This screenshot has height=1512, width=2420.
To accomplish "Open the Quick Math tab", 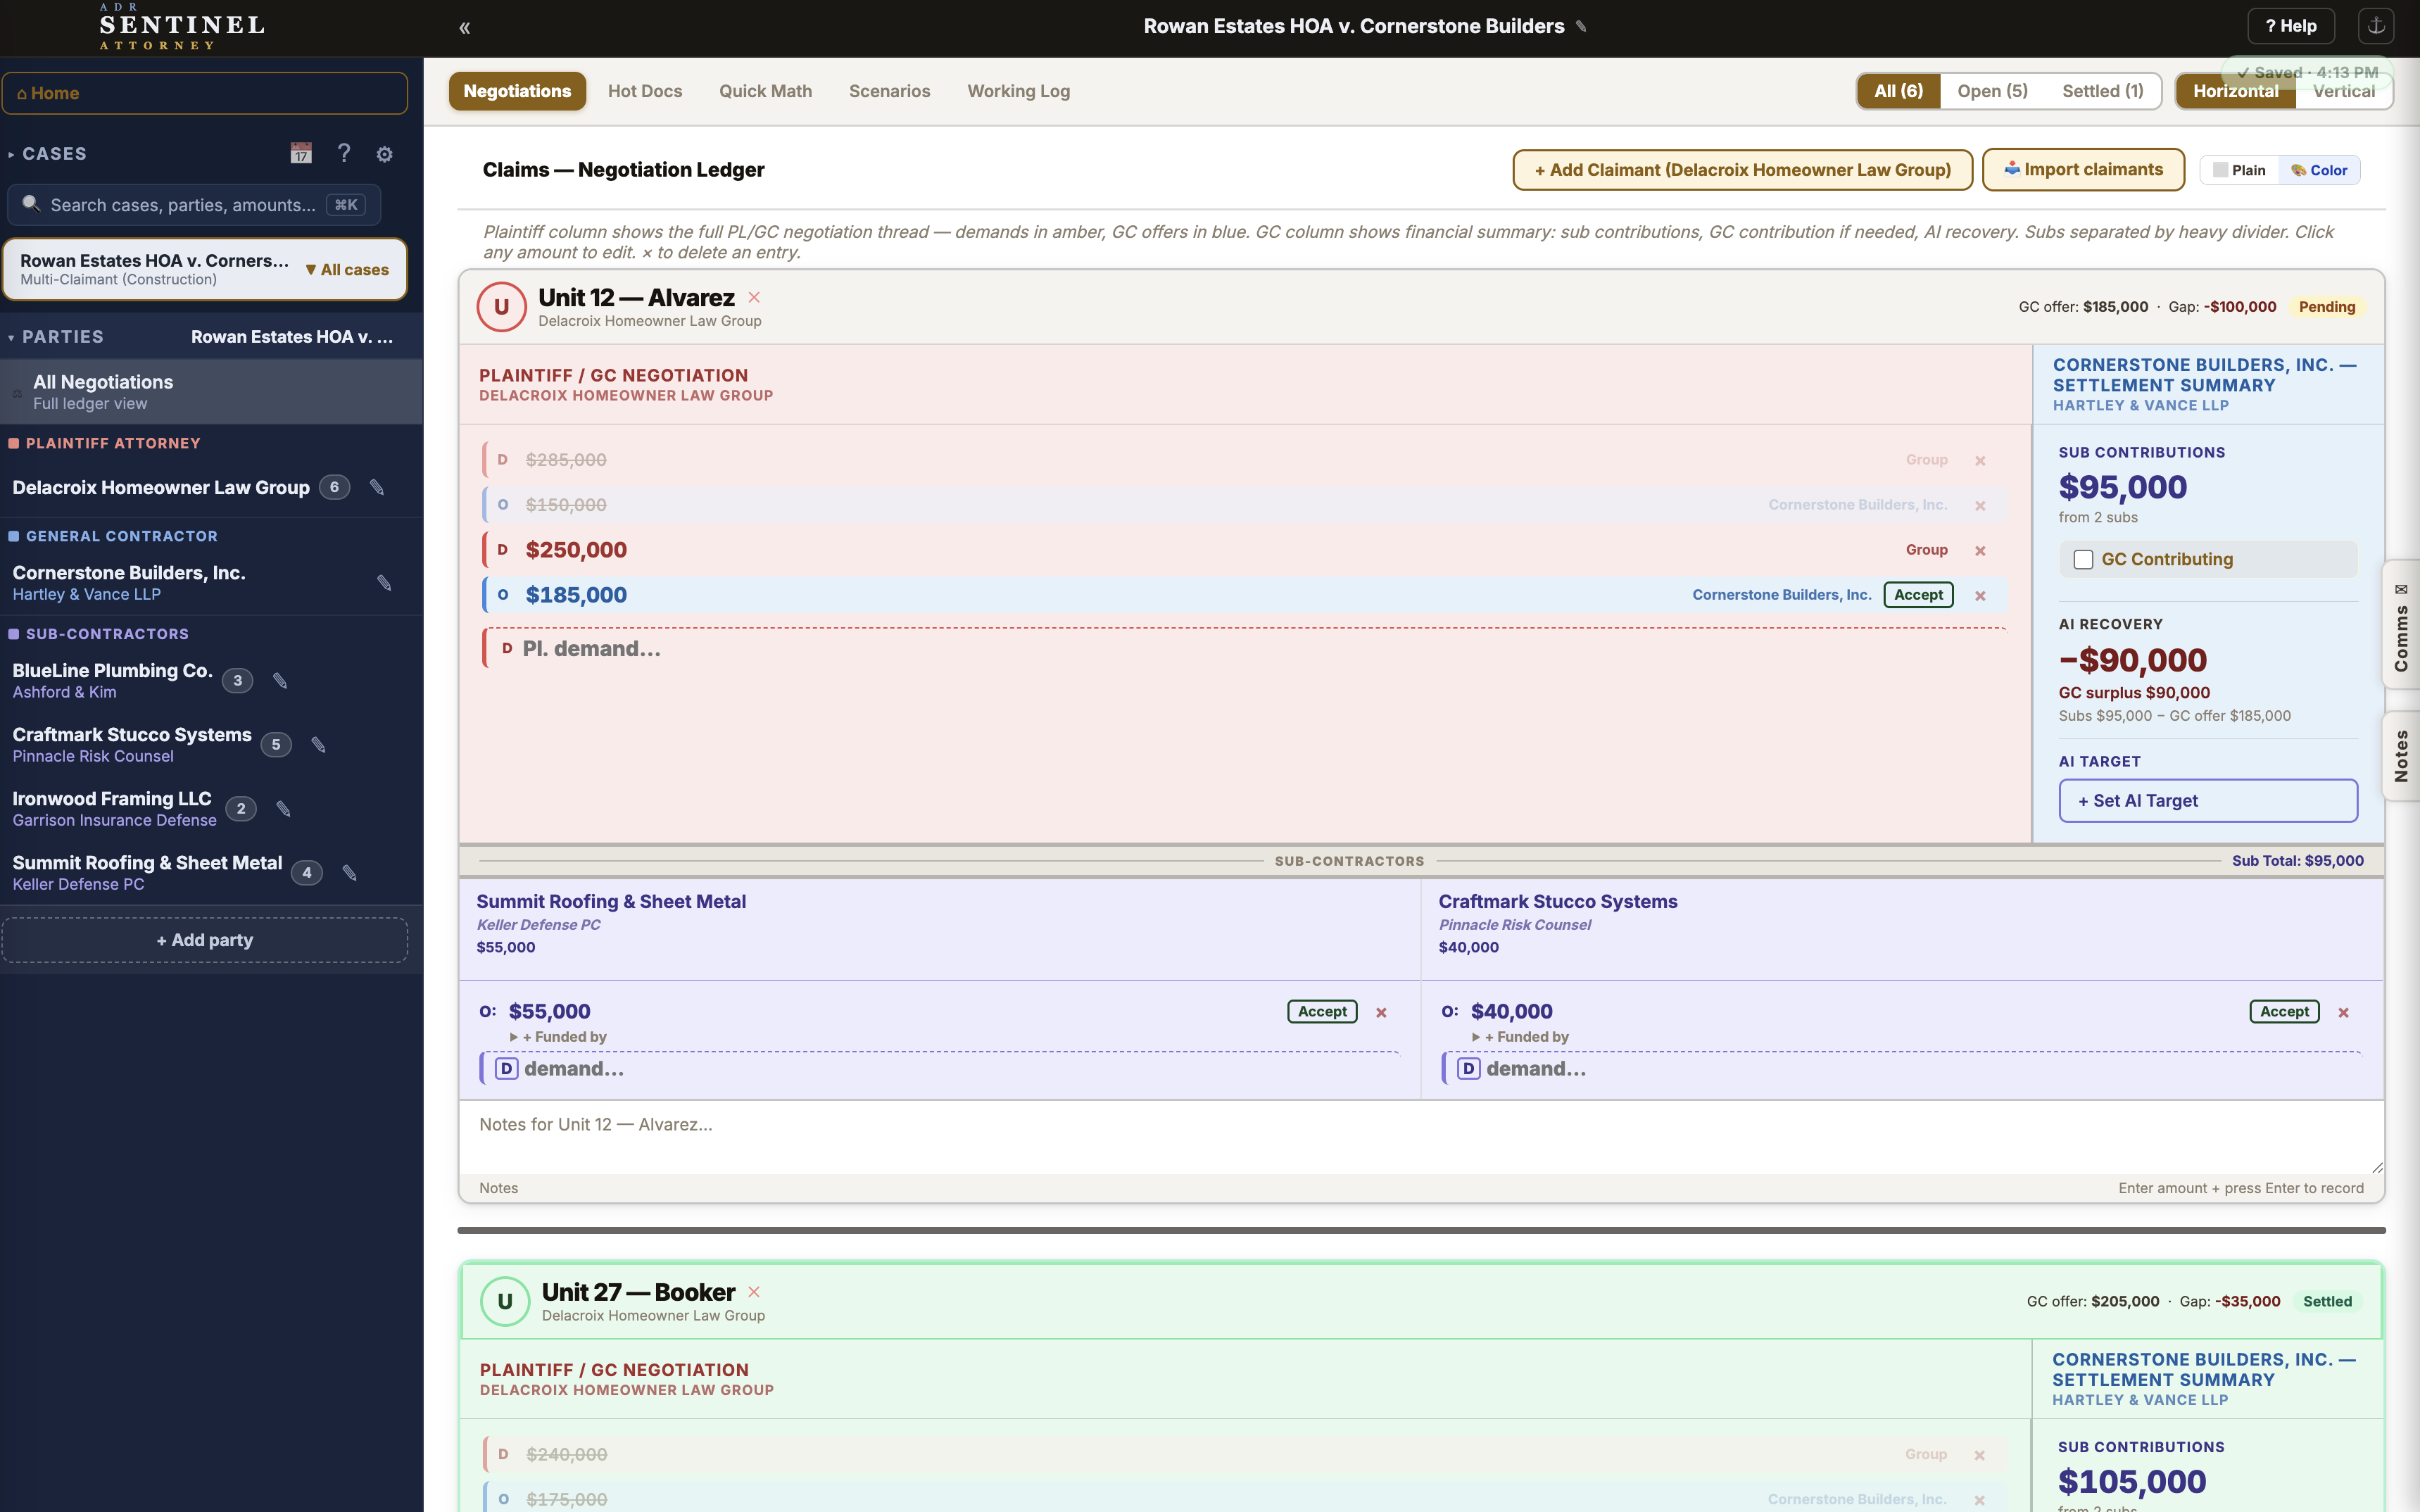I will (x=765, y=91).
